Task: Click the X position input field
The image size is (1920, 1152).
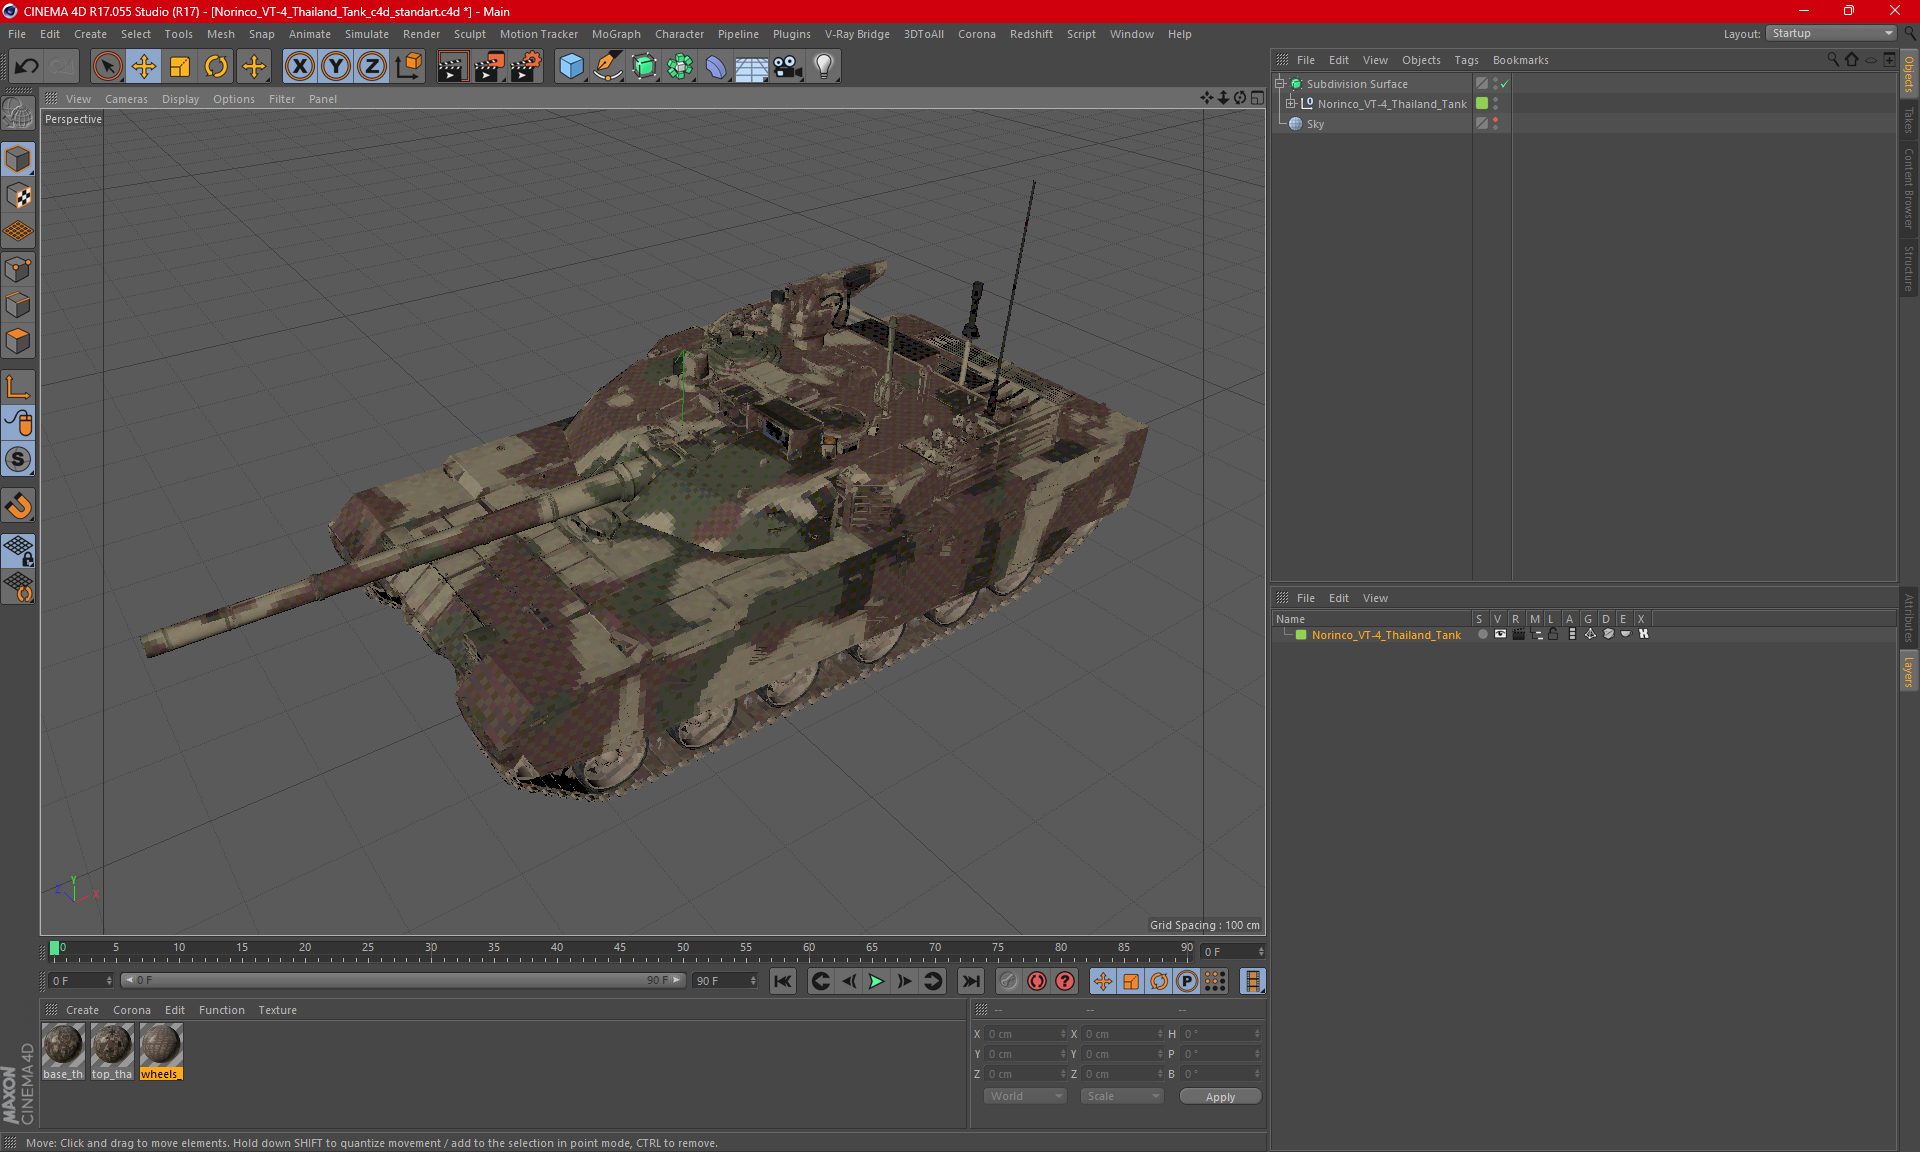Action: coord(1026,1034)
